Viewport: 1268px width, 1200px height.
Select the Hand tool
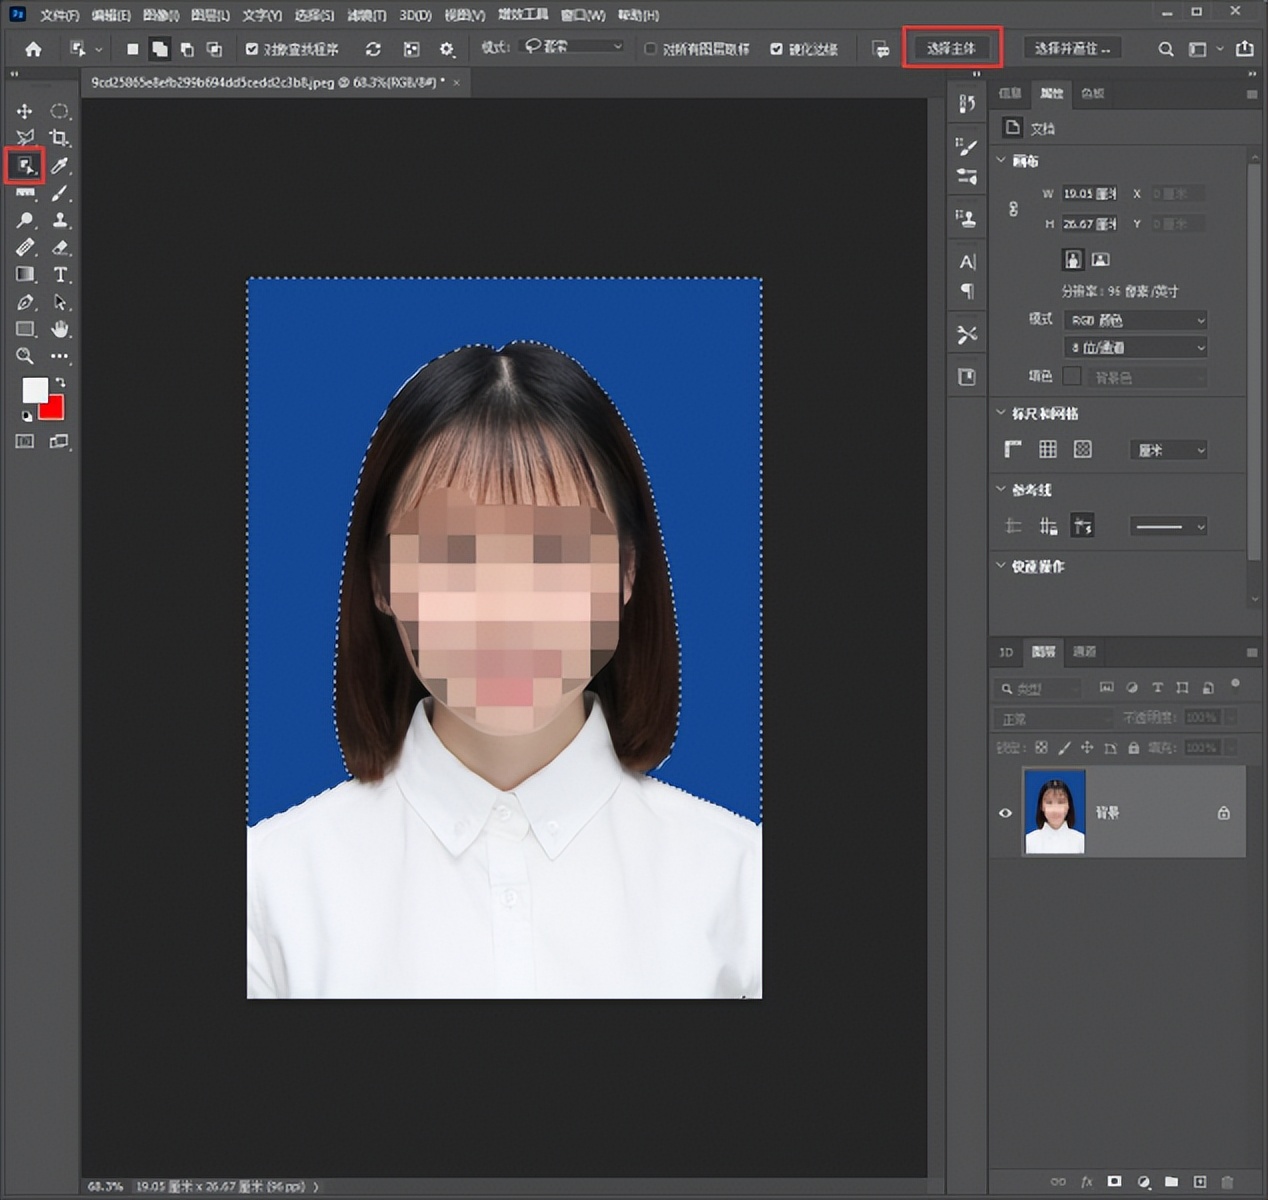60,329
